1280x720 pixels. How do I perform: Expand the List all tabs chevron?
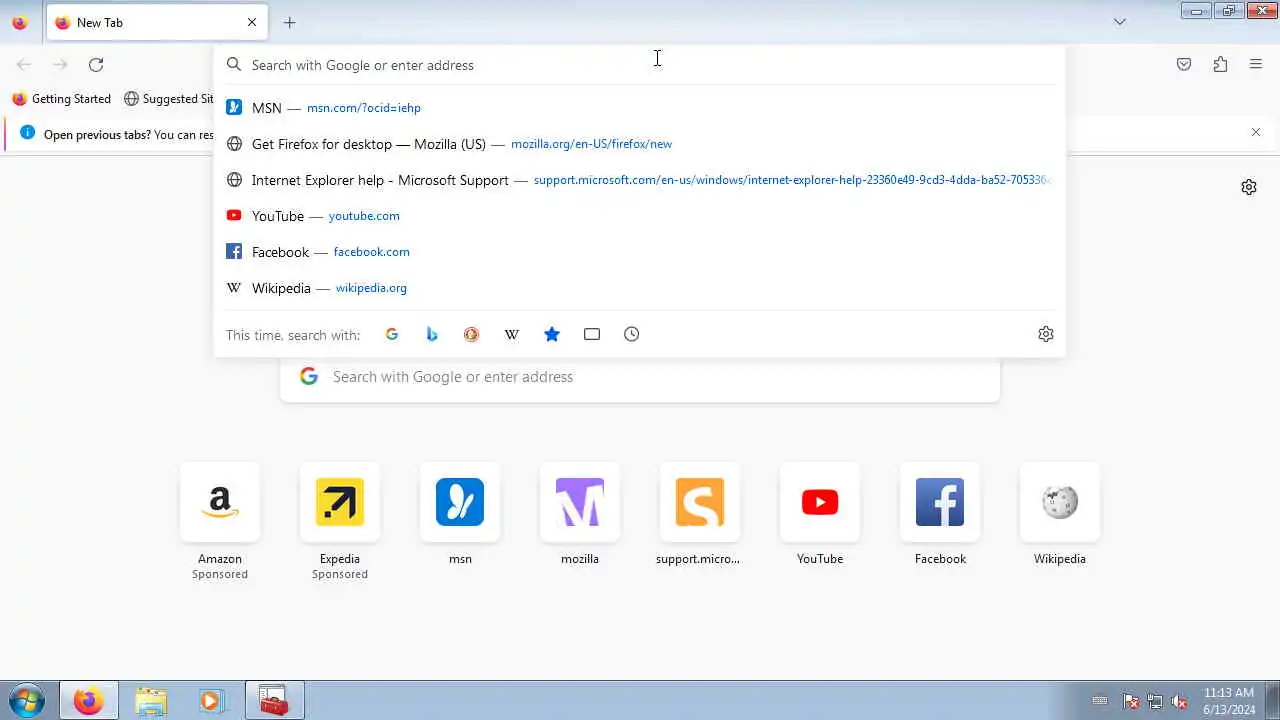click(1120, 22)
